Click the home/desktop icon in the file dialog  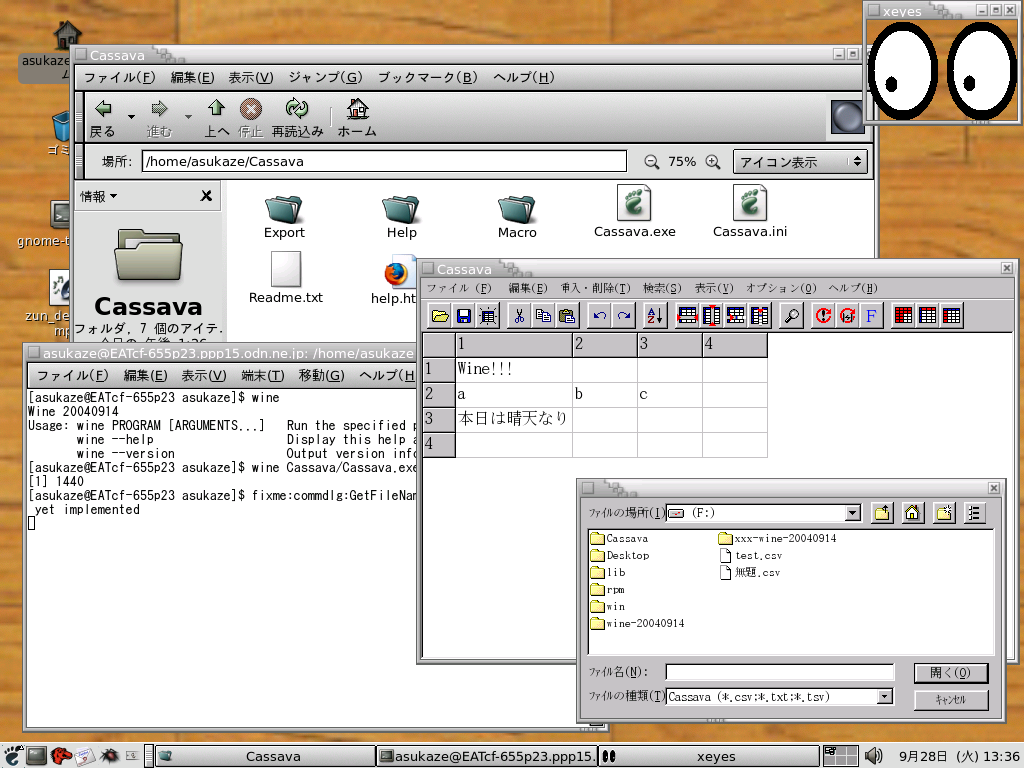[912, 513]
